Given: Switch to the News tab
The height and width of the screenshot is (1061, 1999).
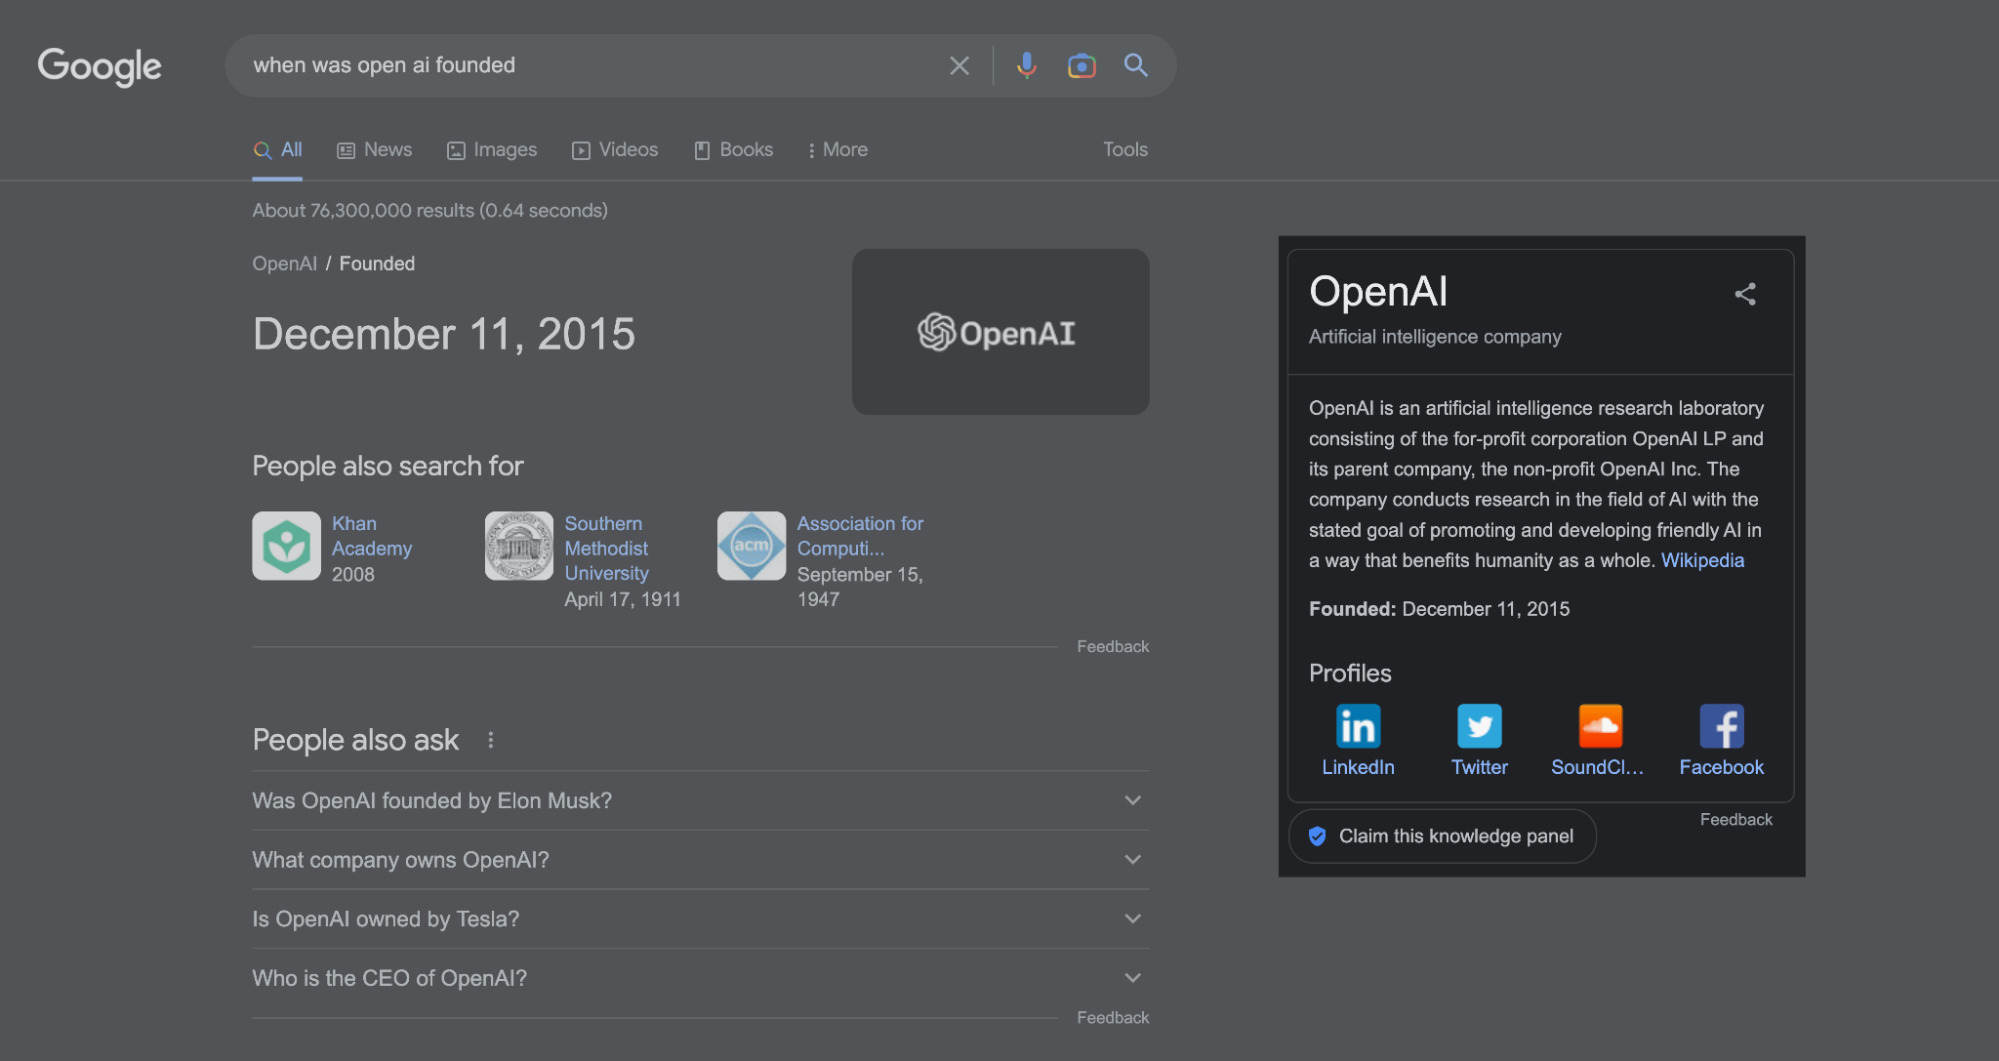Looking at the screenshot, I should point(375,150).
